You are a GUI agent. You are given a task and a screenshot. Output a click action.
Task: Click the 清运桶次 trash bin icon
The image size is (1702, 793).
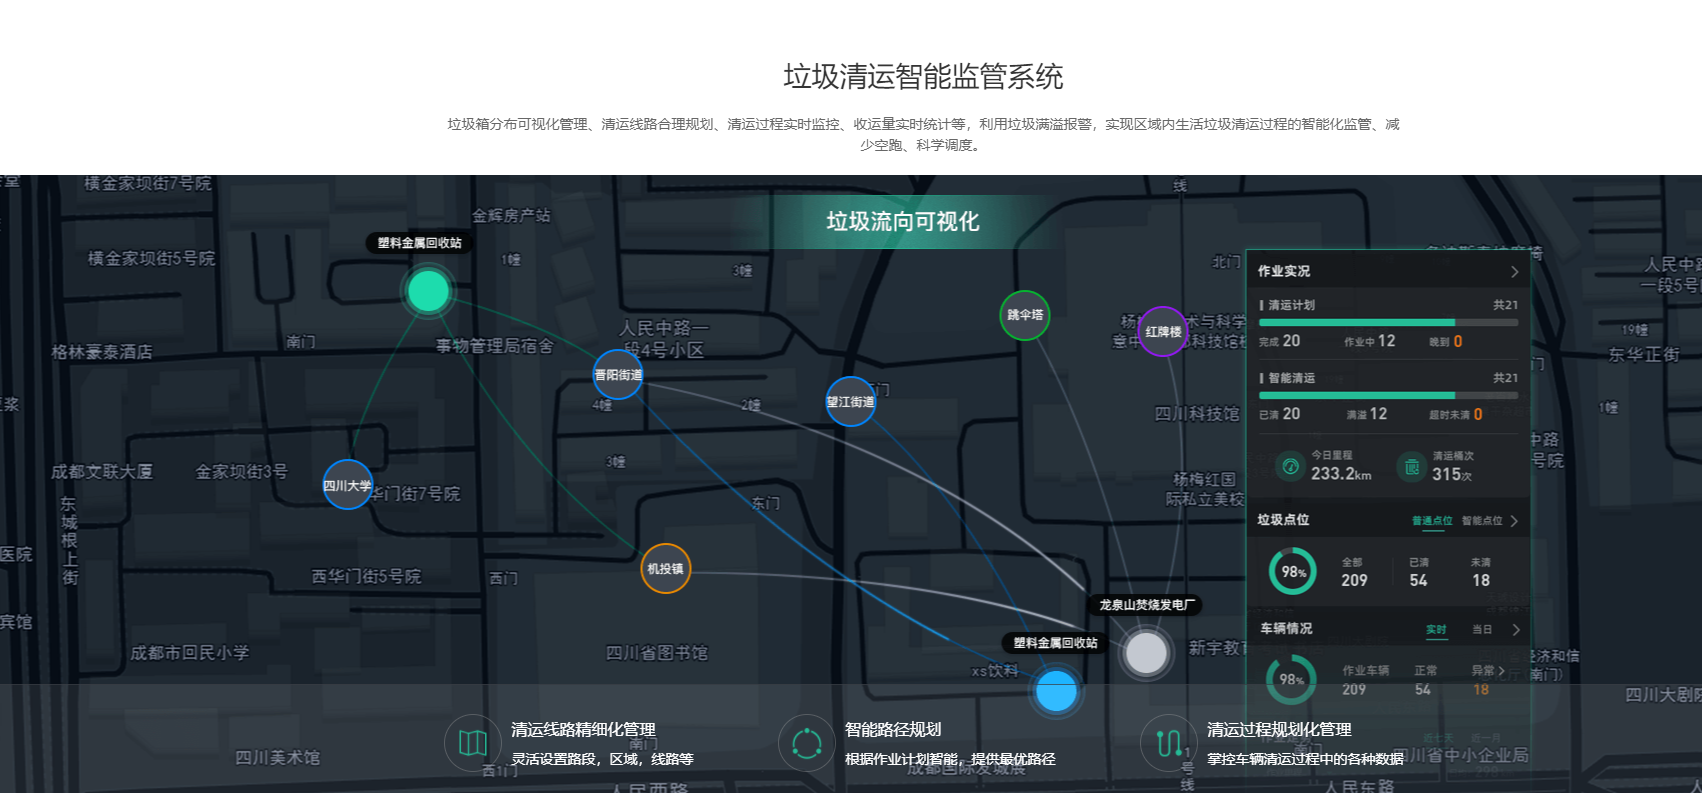(1411, 466)
